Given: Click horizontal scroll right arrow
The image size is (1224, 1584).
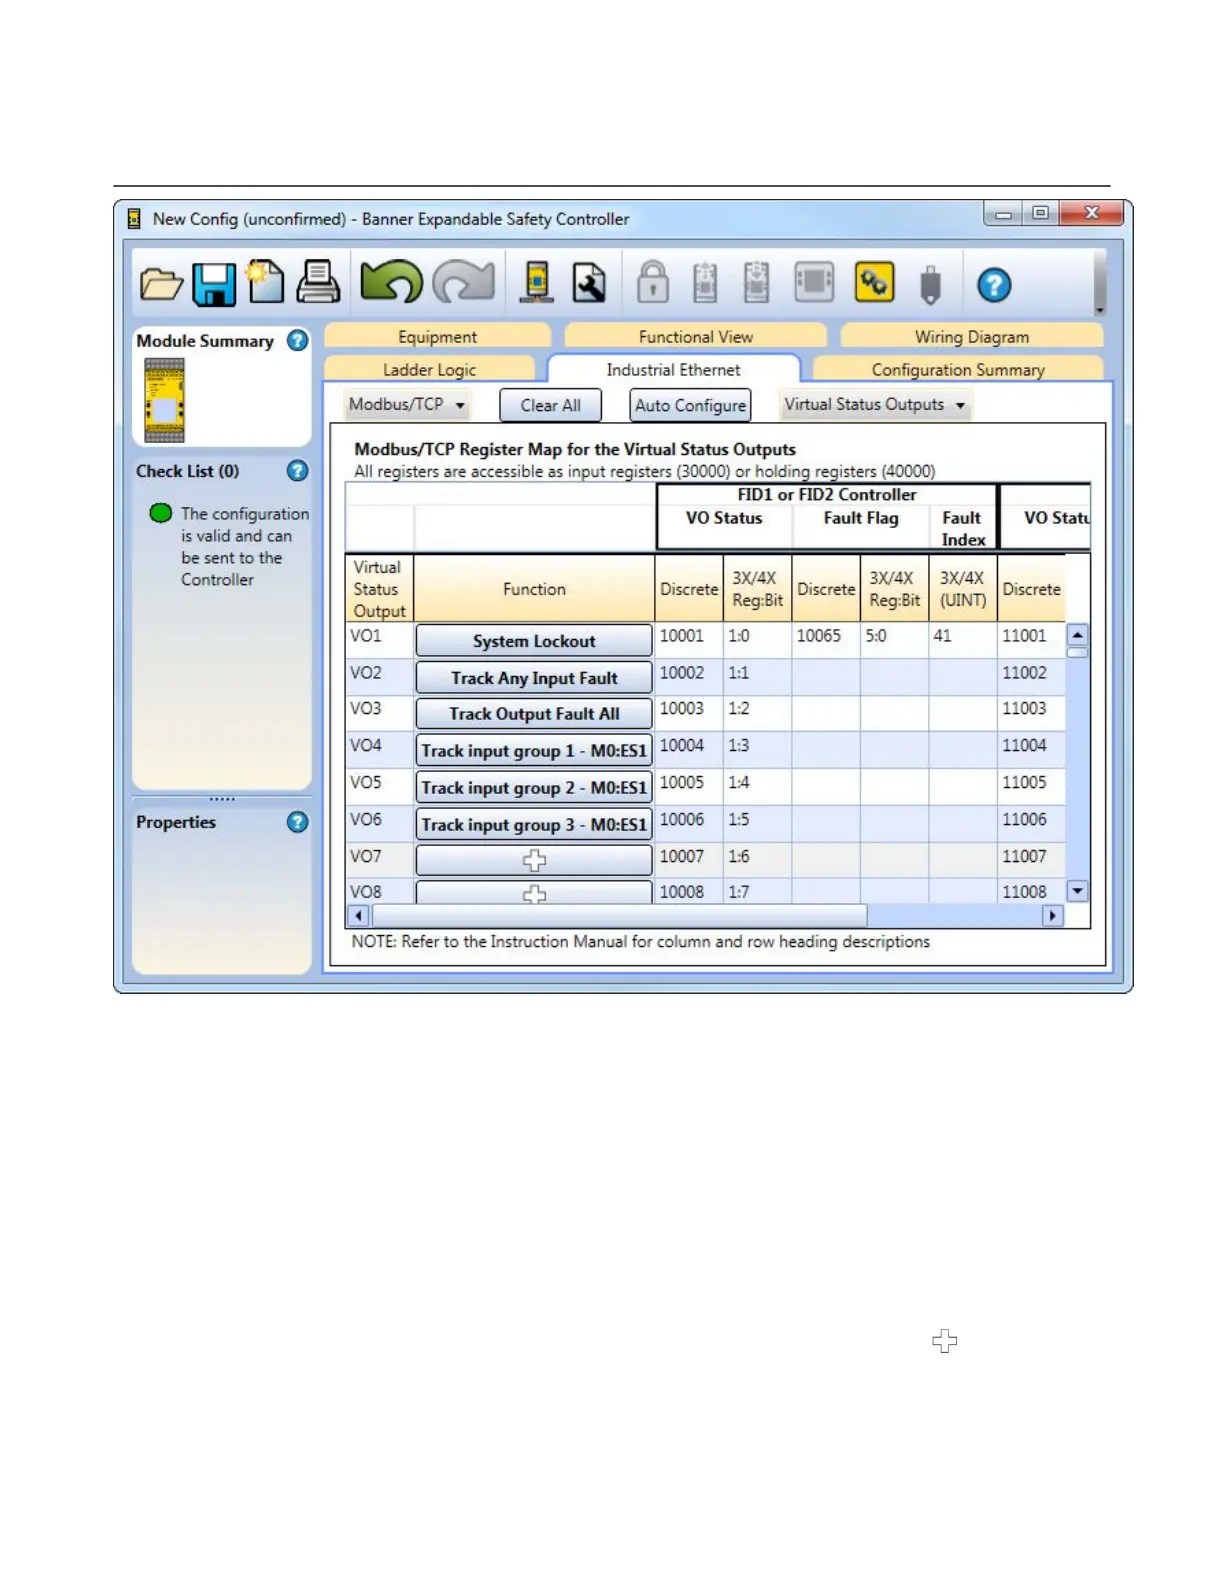Looking at the screenshot, I should [1052, 915].
